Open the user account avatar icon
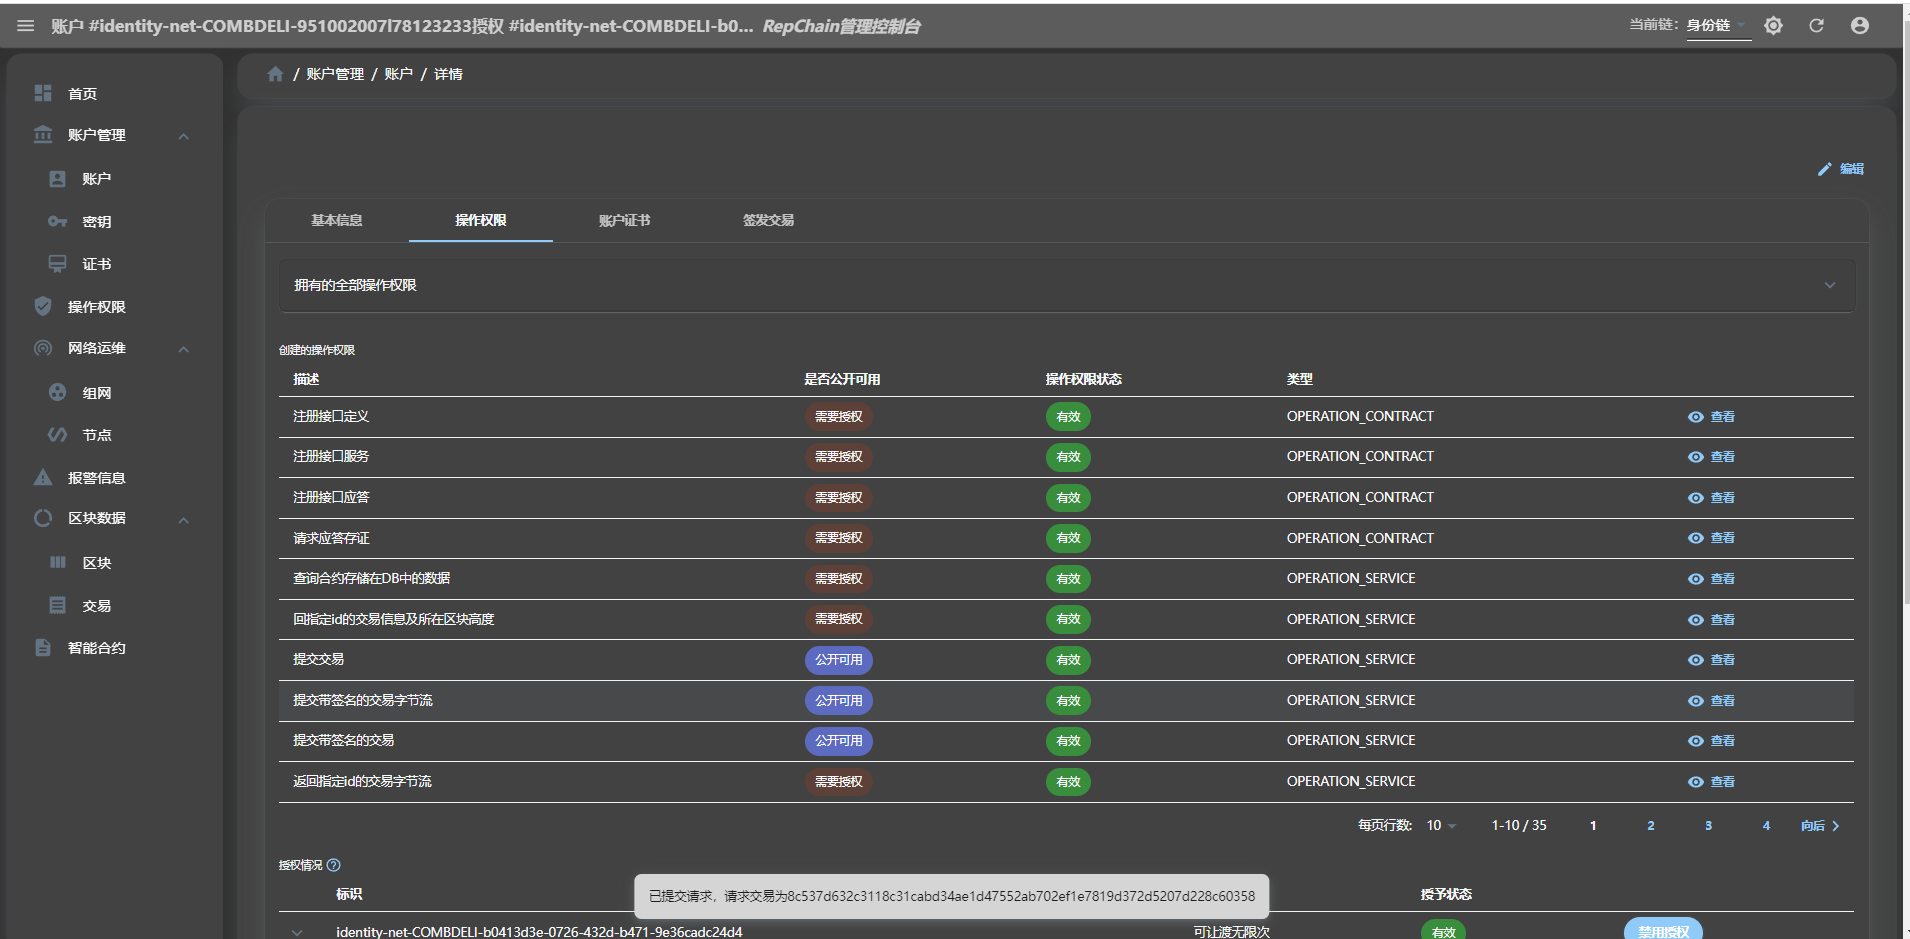Image resolution: width=1910 pixels, height=939 pixels. click(1859, 26)
